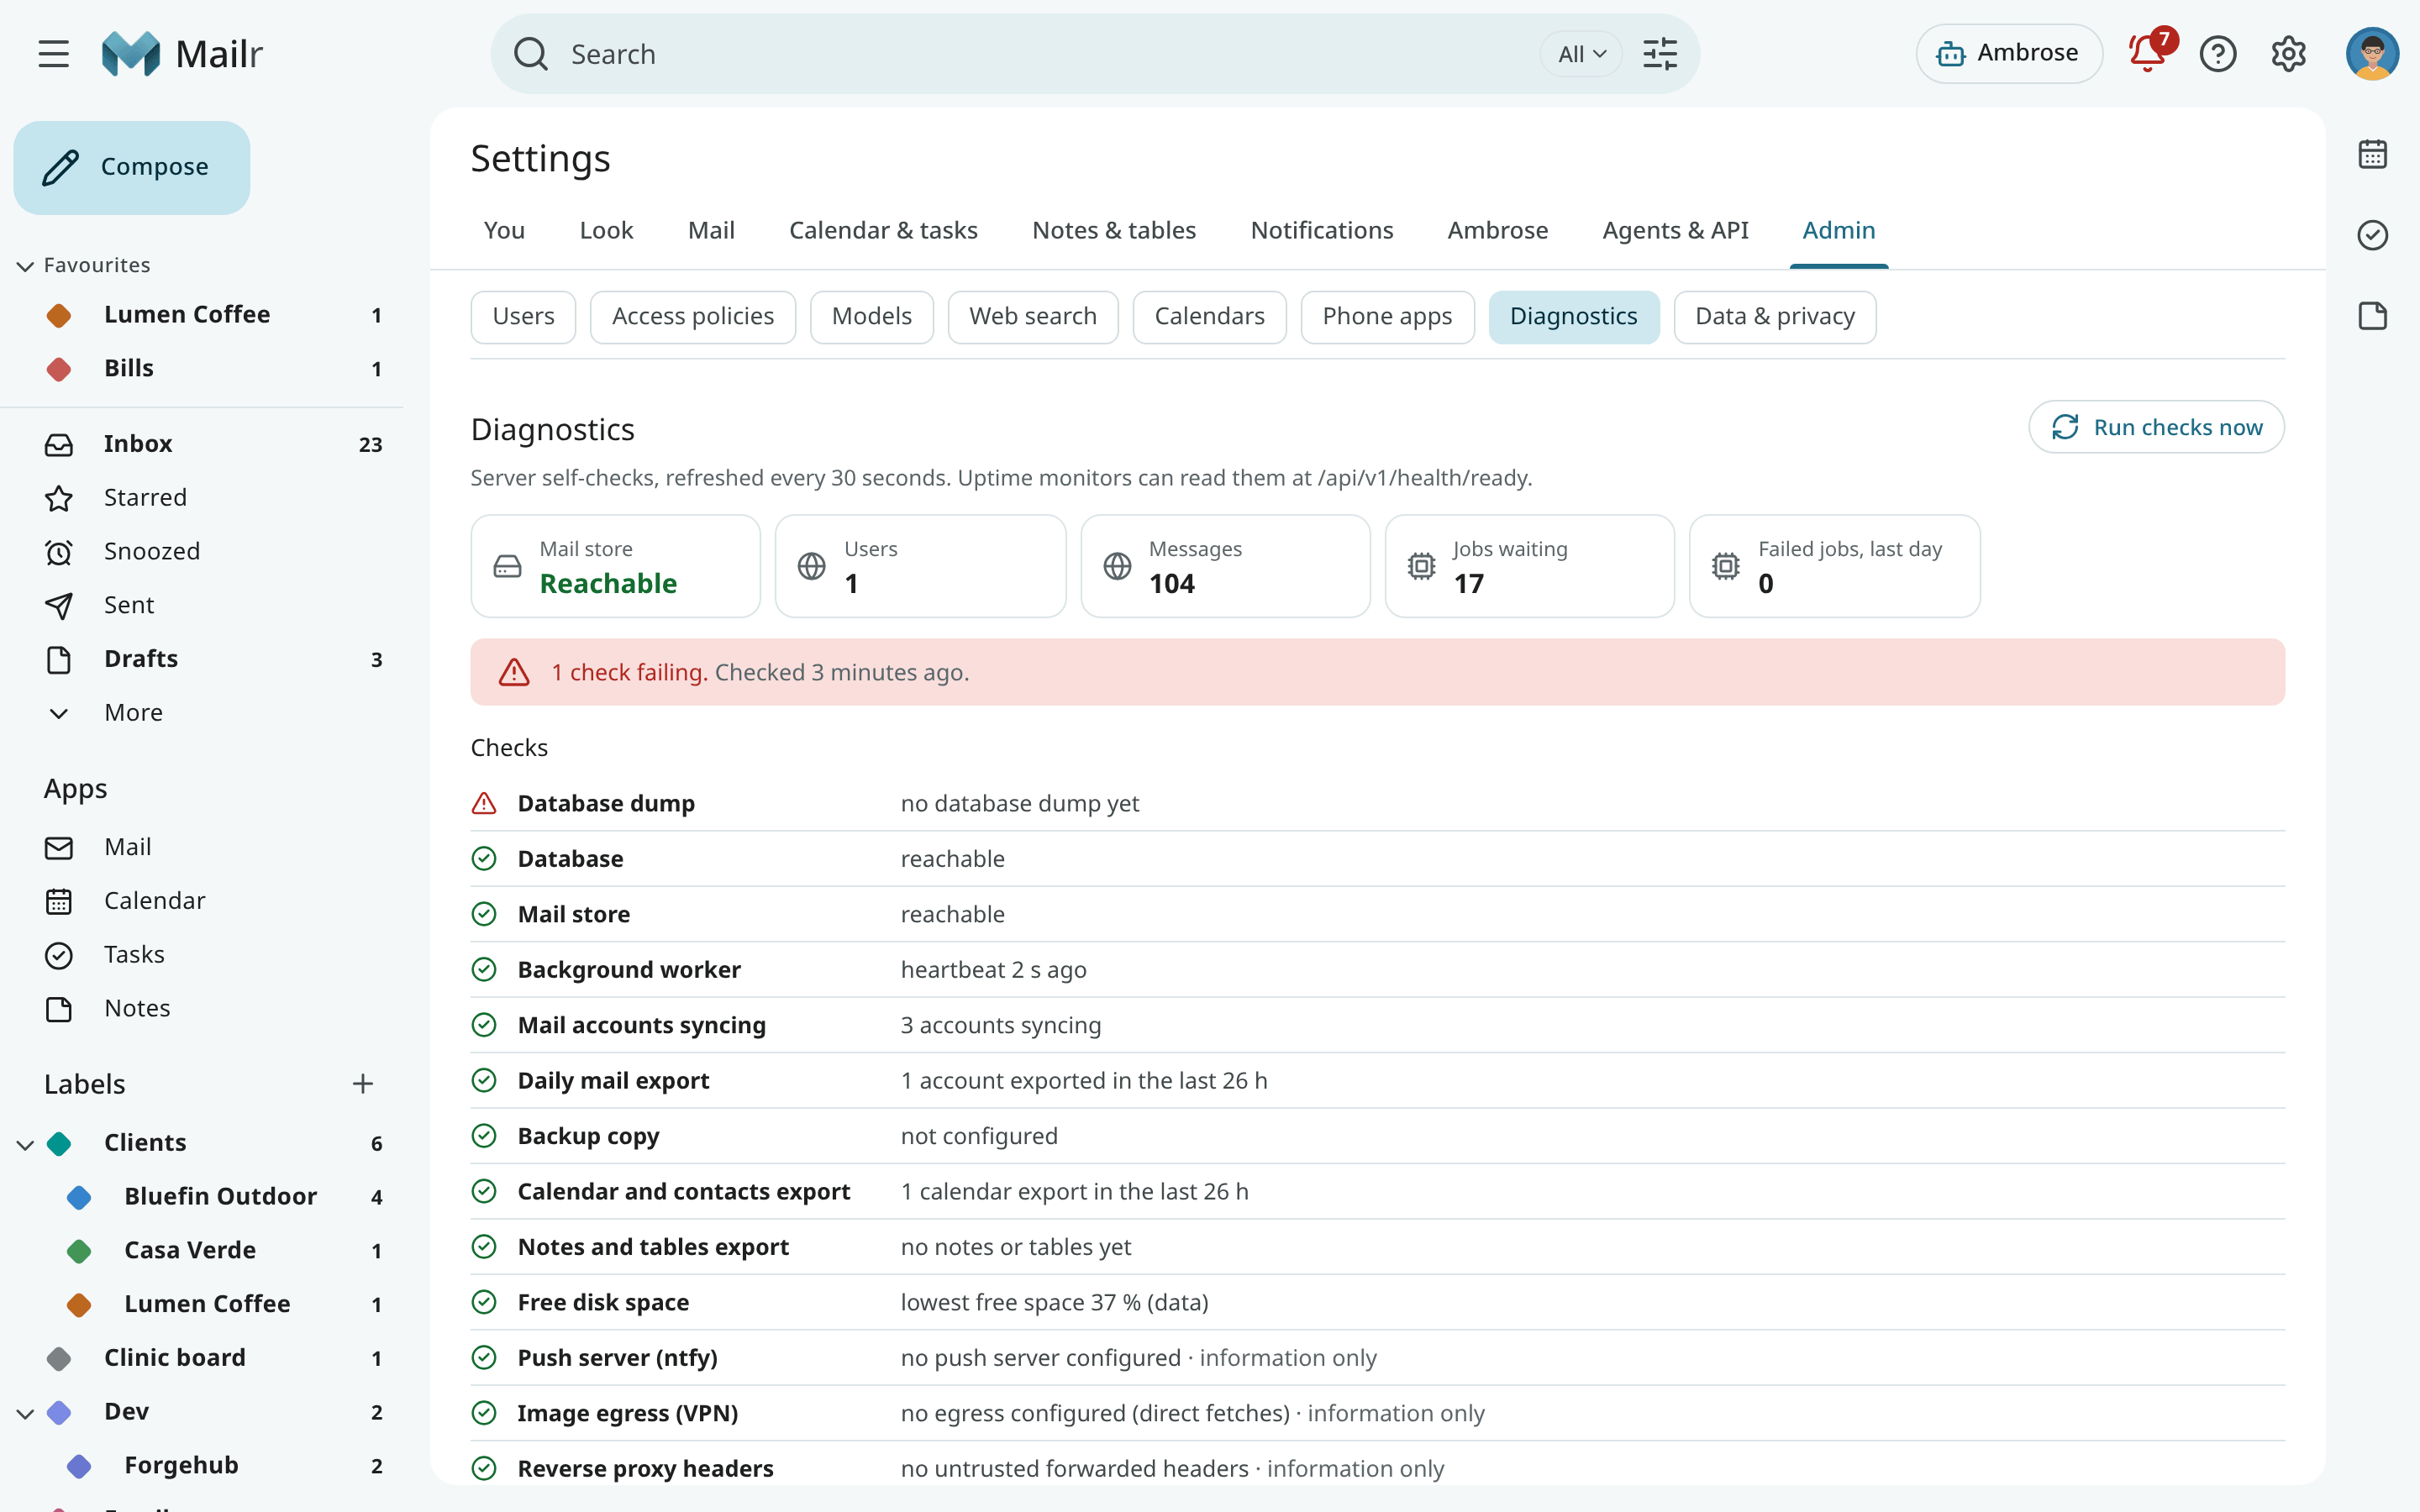The image size is (2420, 1512).
Task: Open search filter options sliders icon
Action: 1660,54
